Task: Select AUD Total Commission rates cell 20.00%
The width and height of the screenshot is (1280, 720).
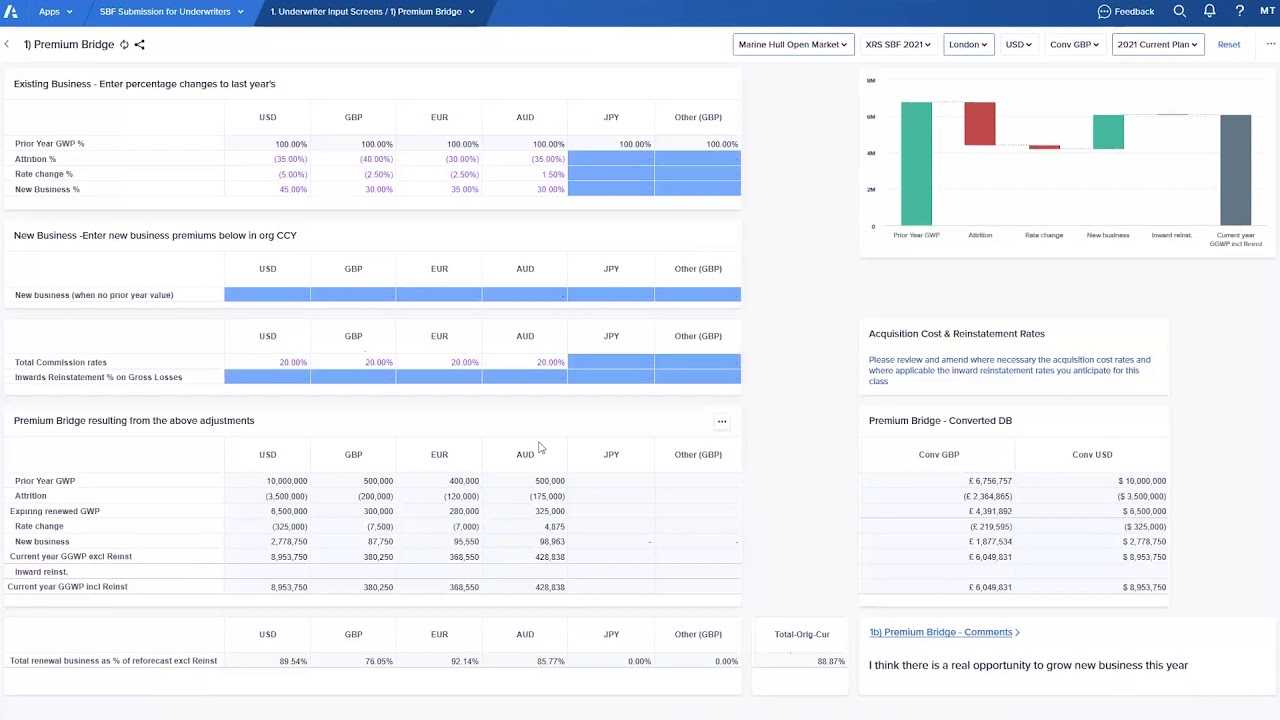Action: point(525,362)
